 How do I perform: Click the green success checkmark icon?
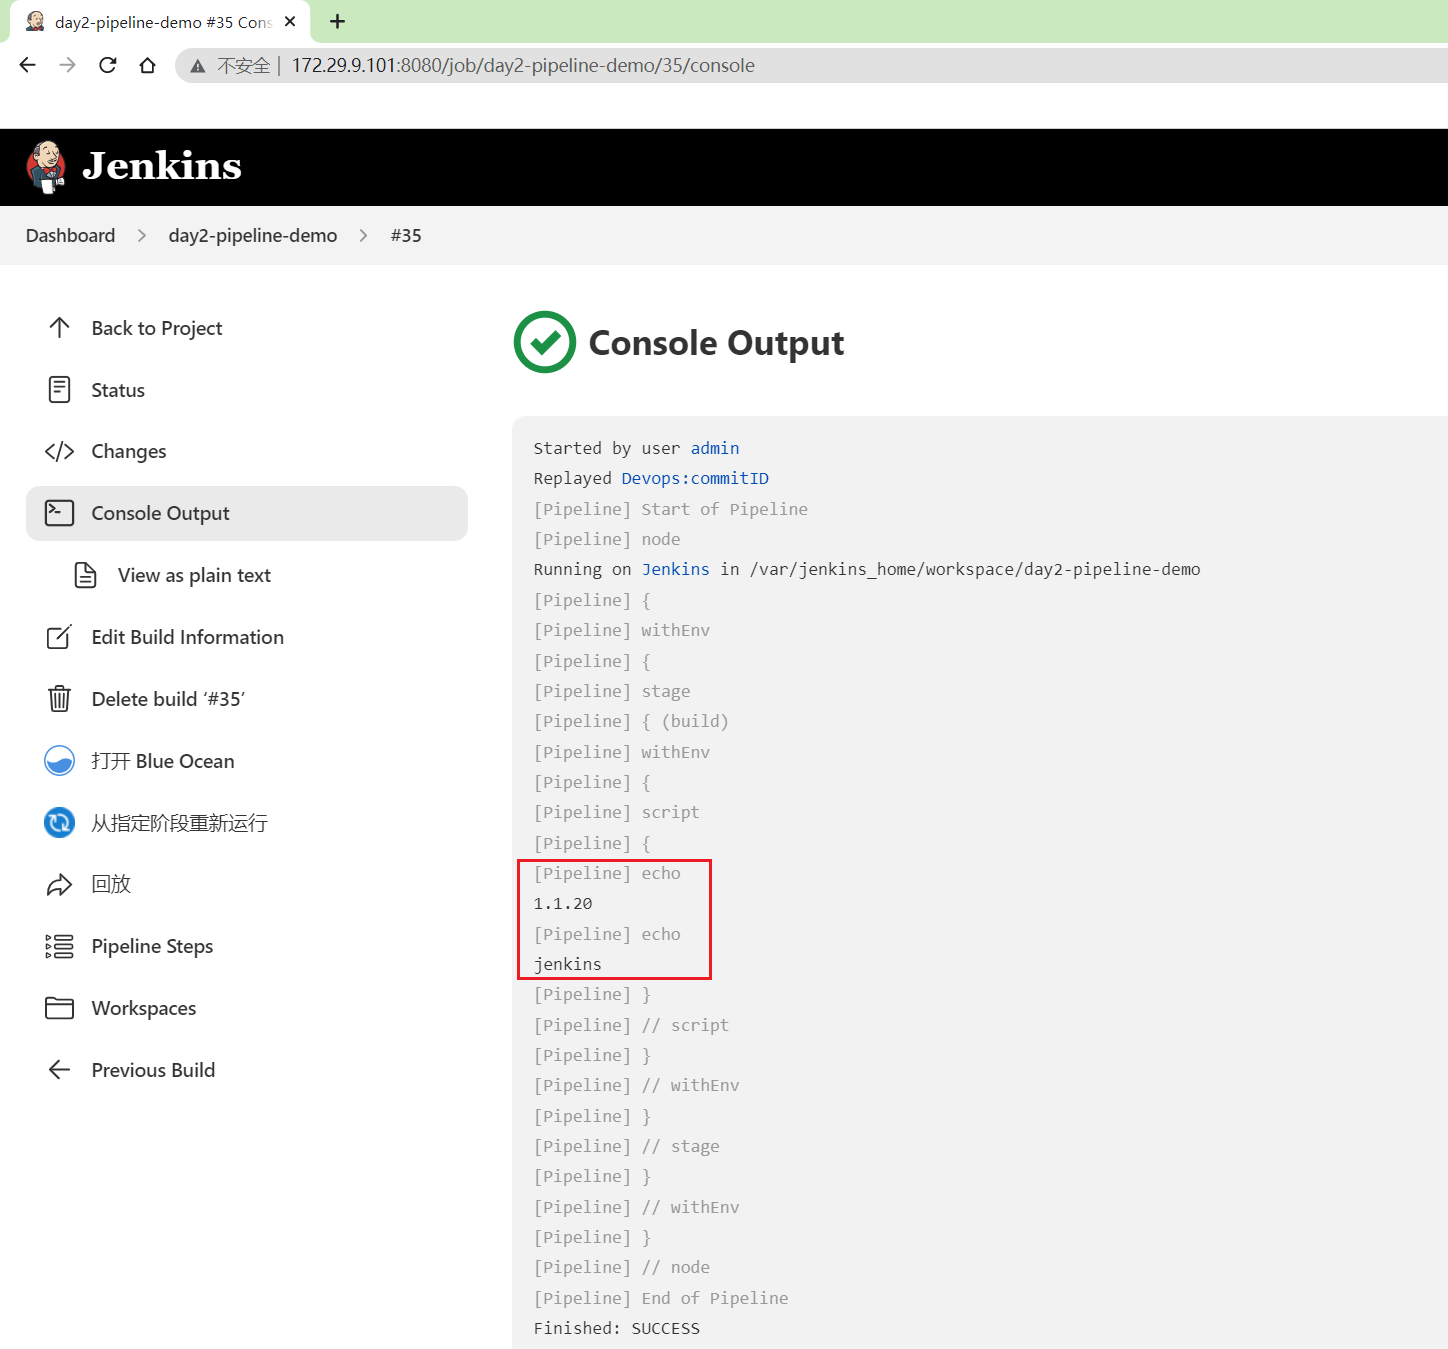tap(545, 342)
